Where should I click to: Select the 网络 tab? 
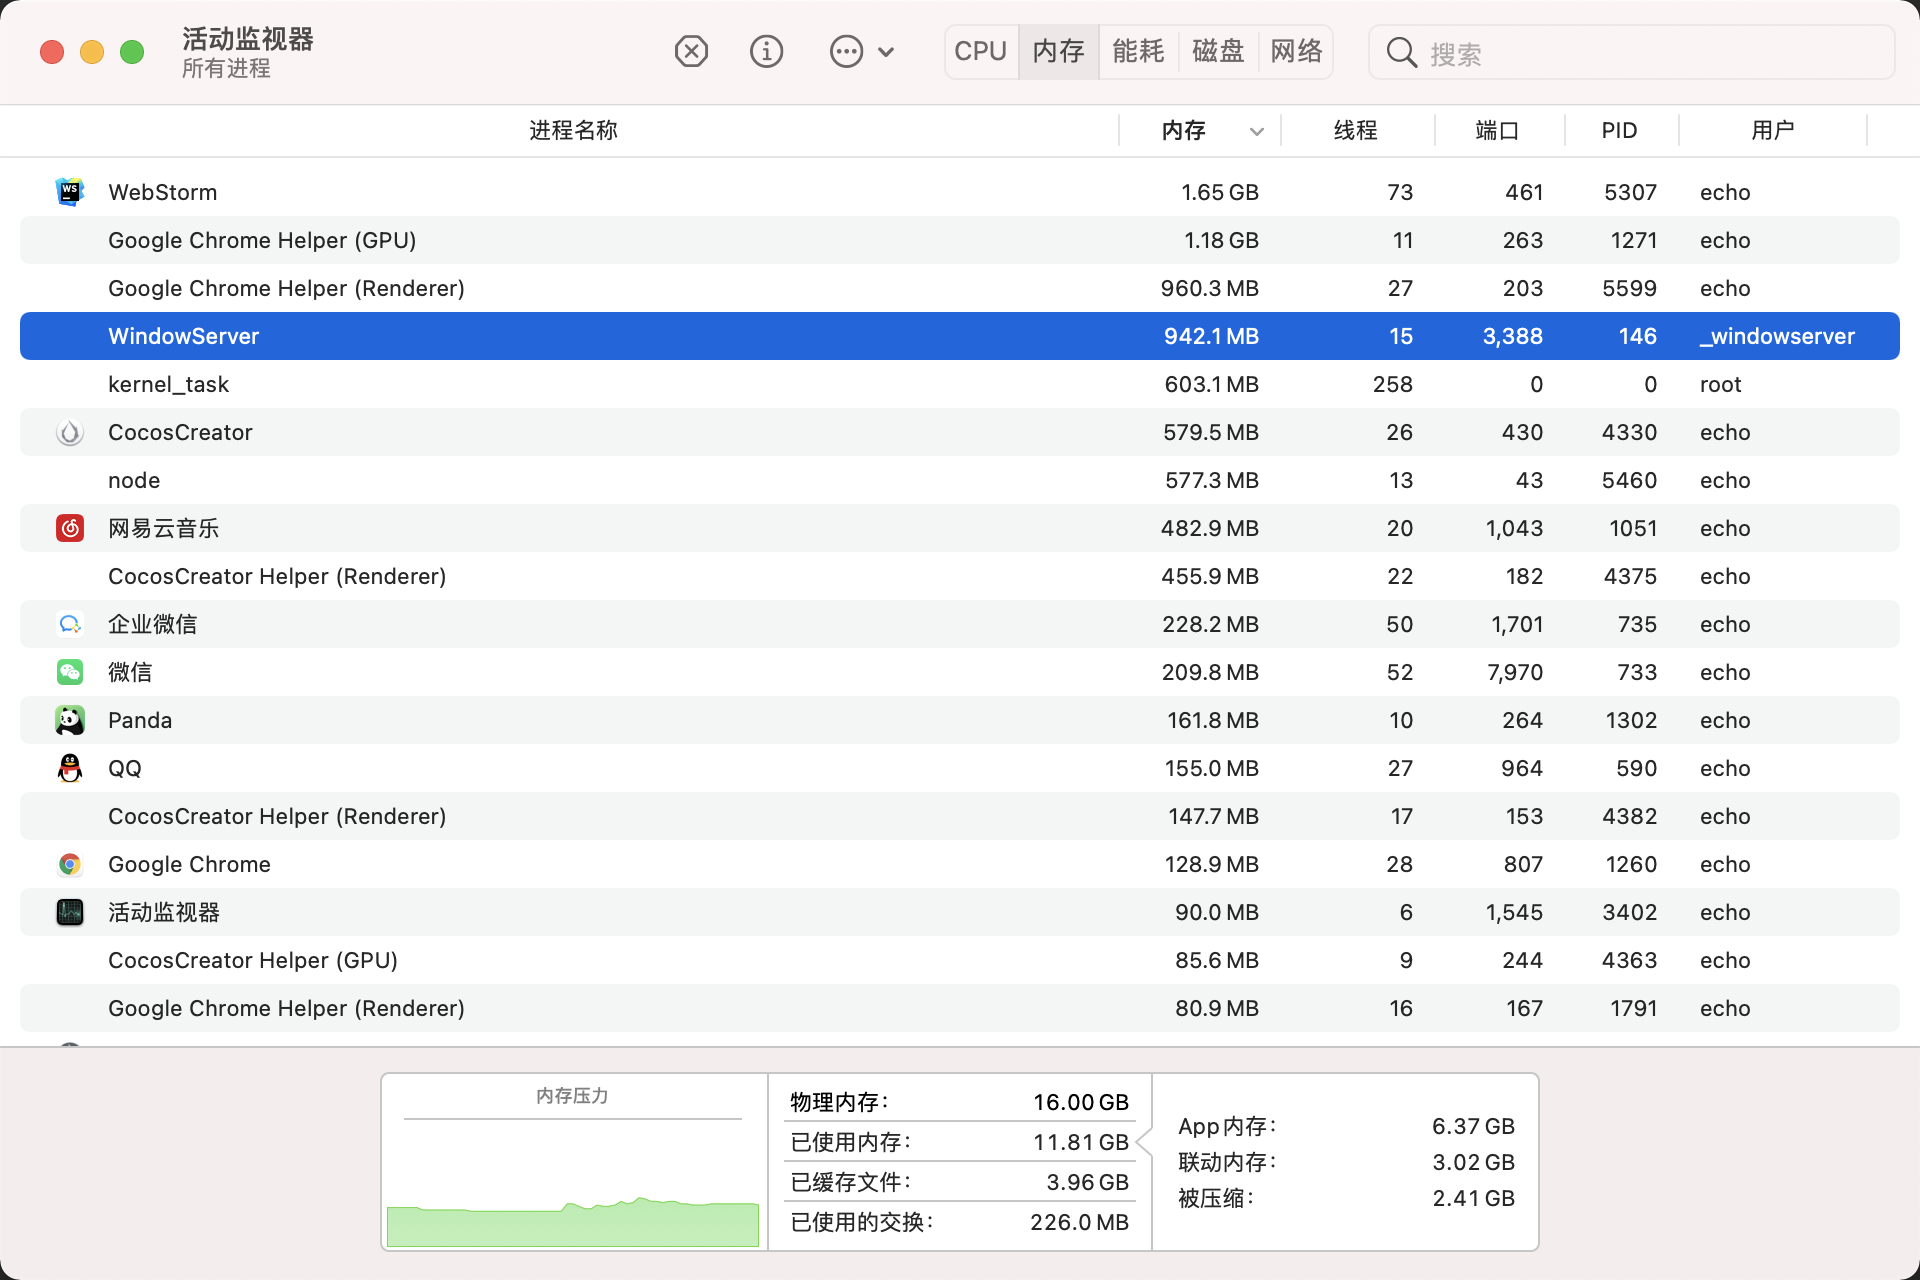[1296, 51]
